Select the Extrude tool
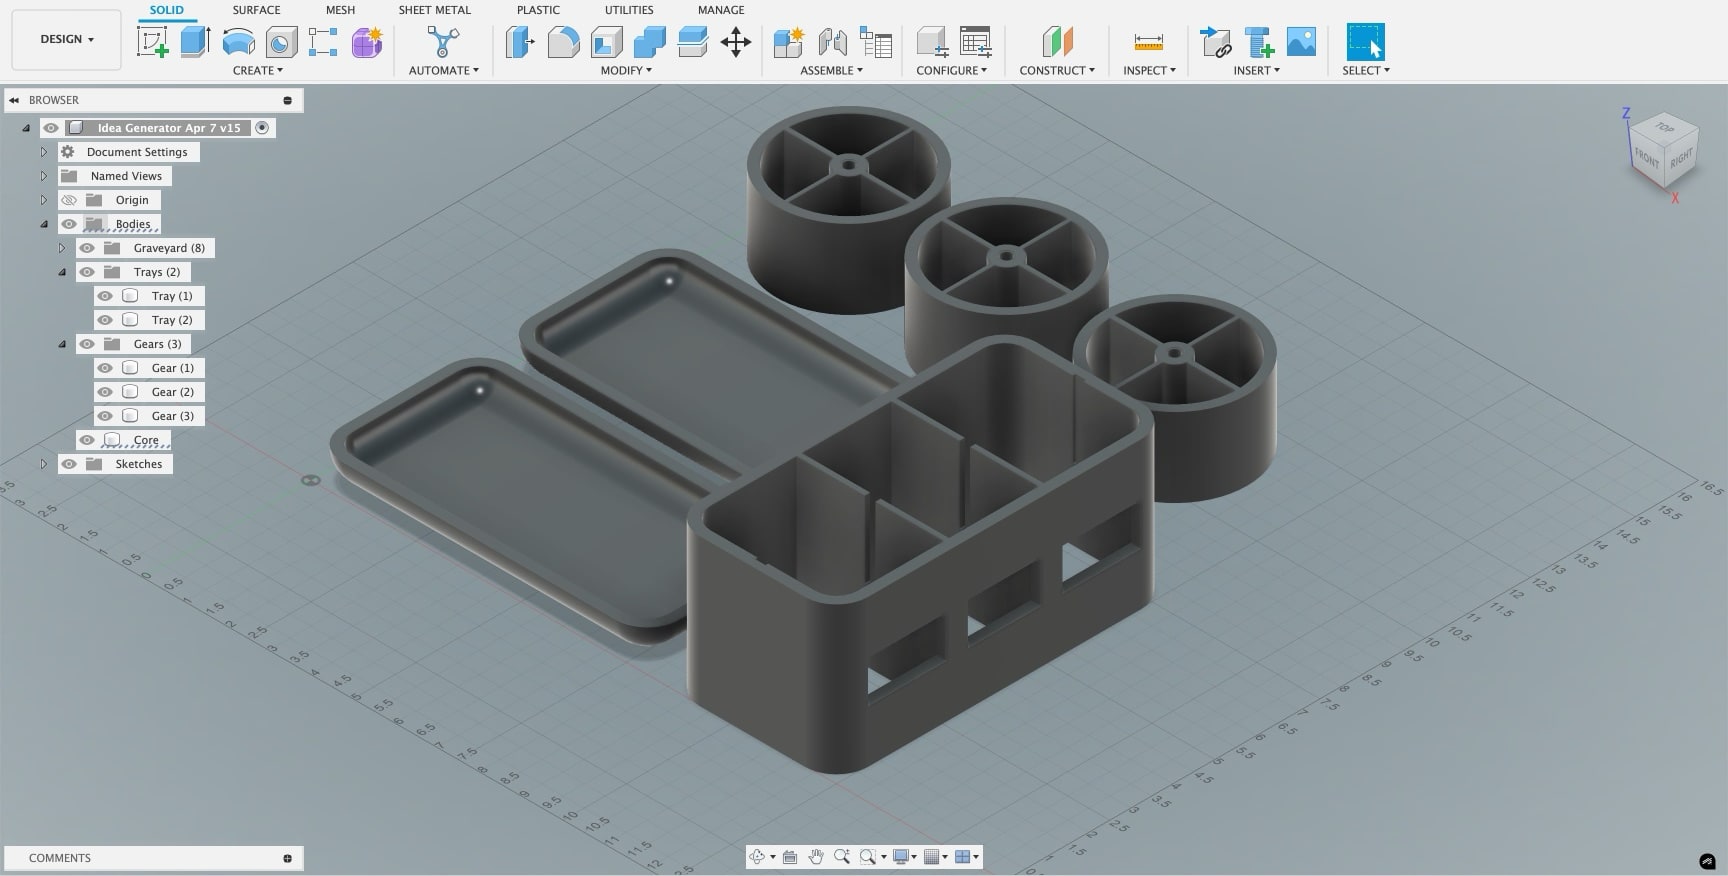Image resolution: width=1728 pixels, height=876 pixels. (x=195, y=42)
